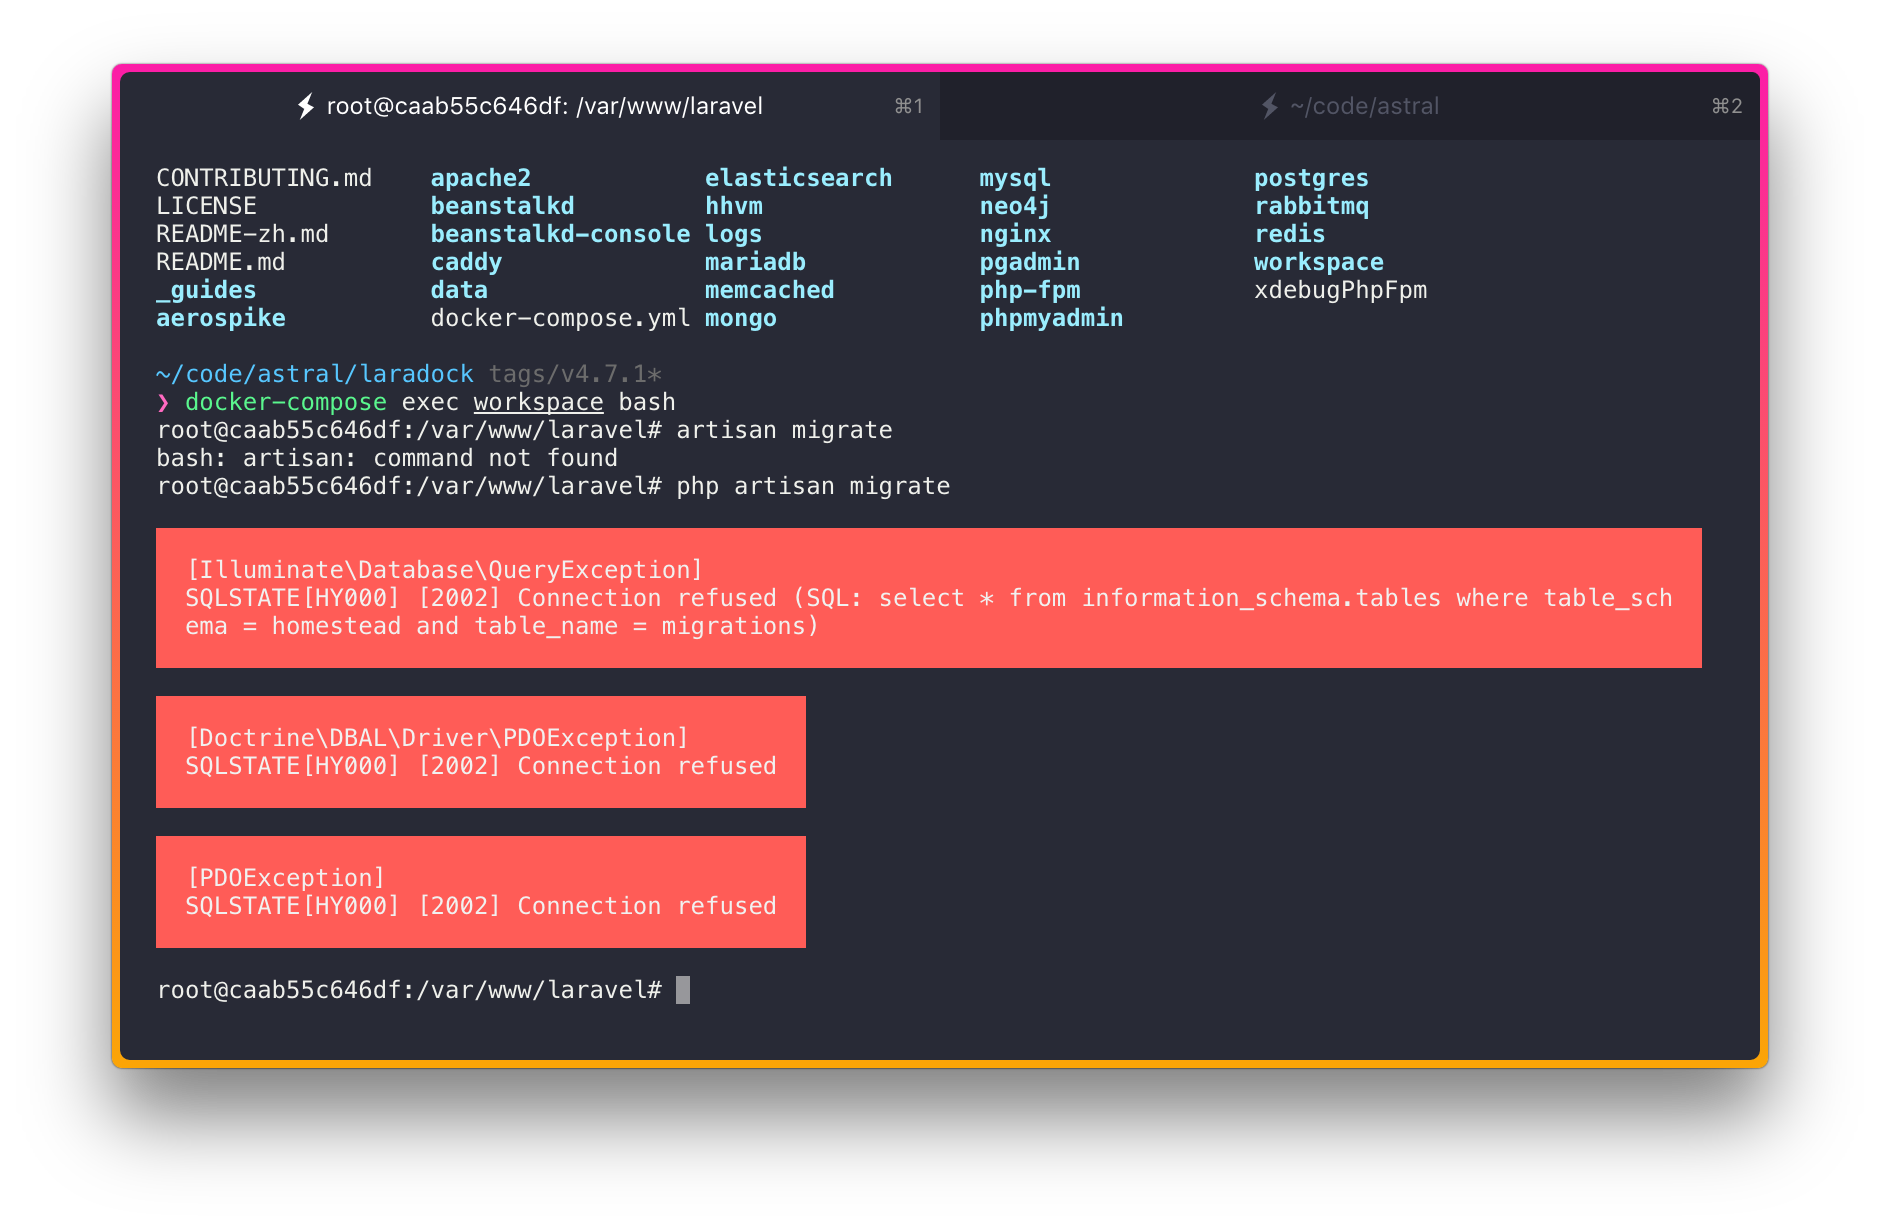Screen dimensions: 1880x1228
Task: Click the hhvm directory name
Action: click(734, 206)
